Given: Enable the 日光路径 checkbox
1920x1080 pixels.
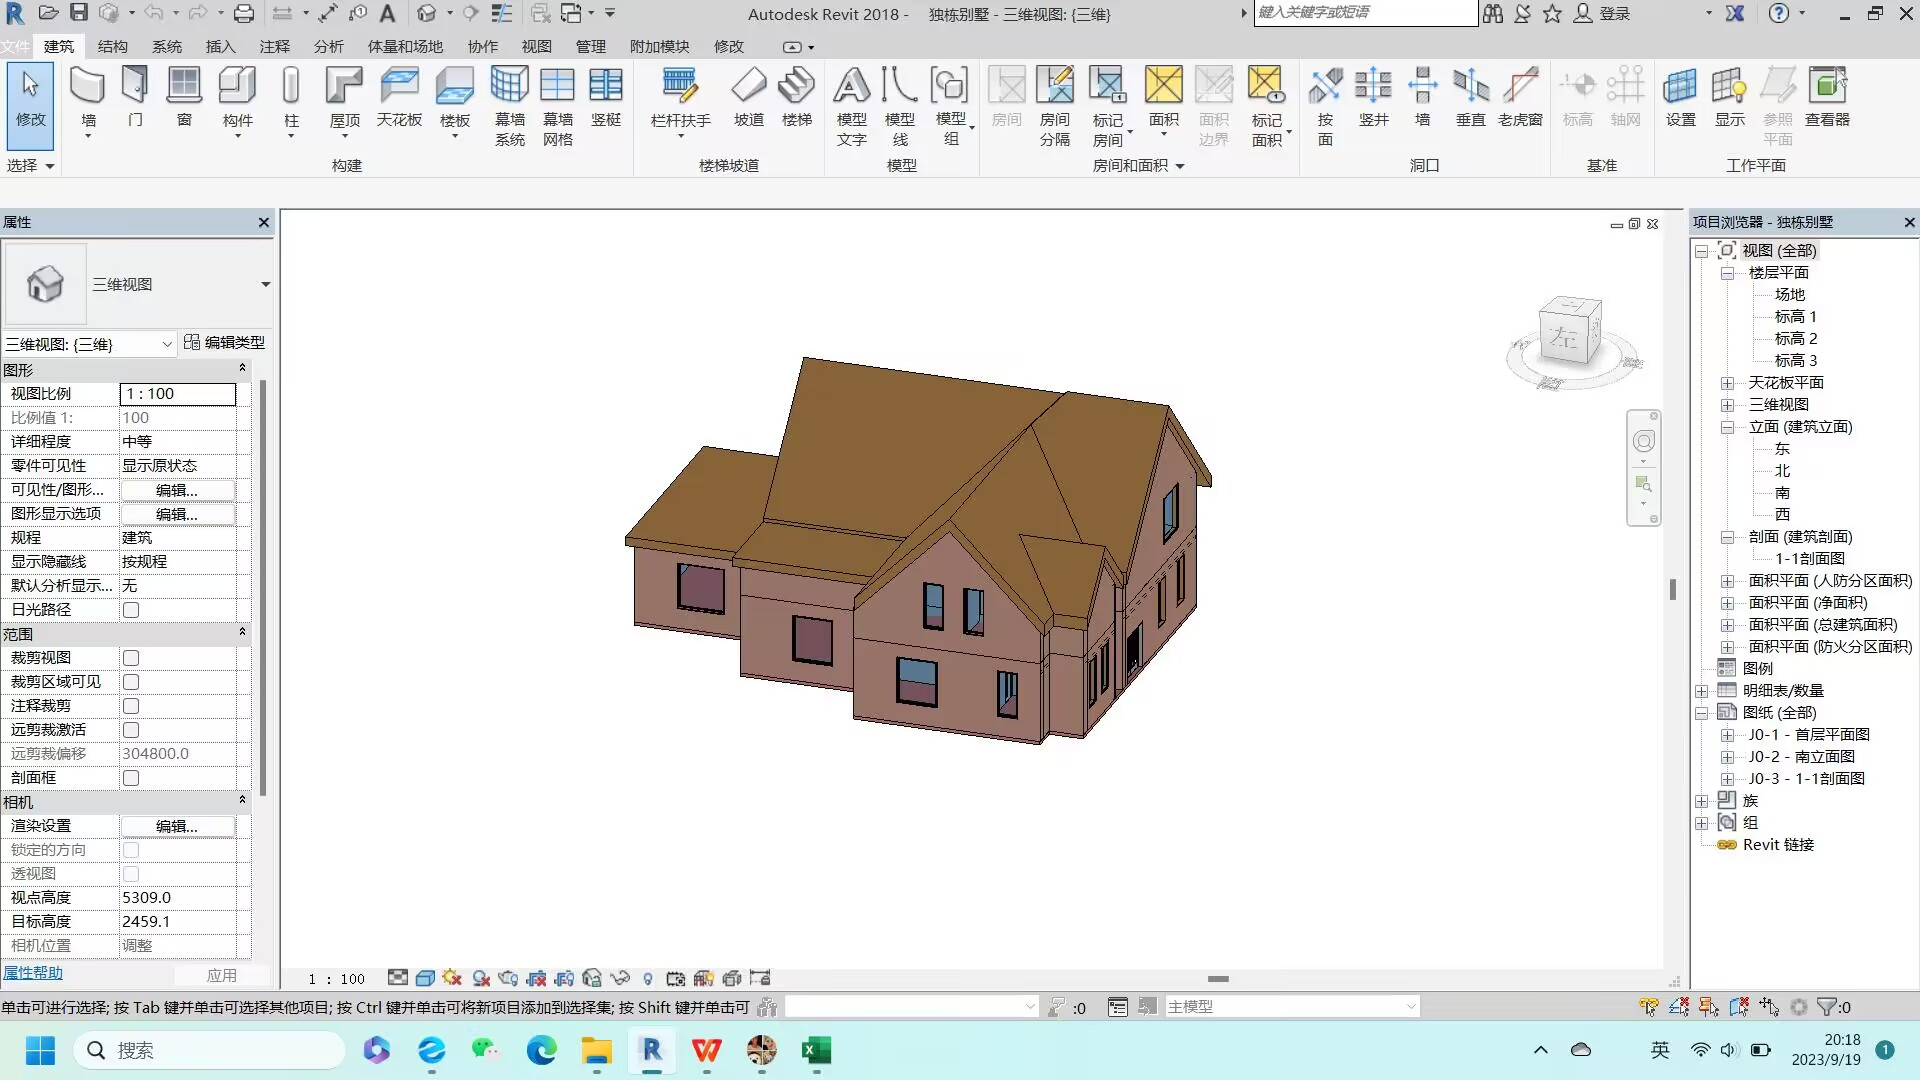Looking at the screenshot, I should point(131,610).
